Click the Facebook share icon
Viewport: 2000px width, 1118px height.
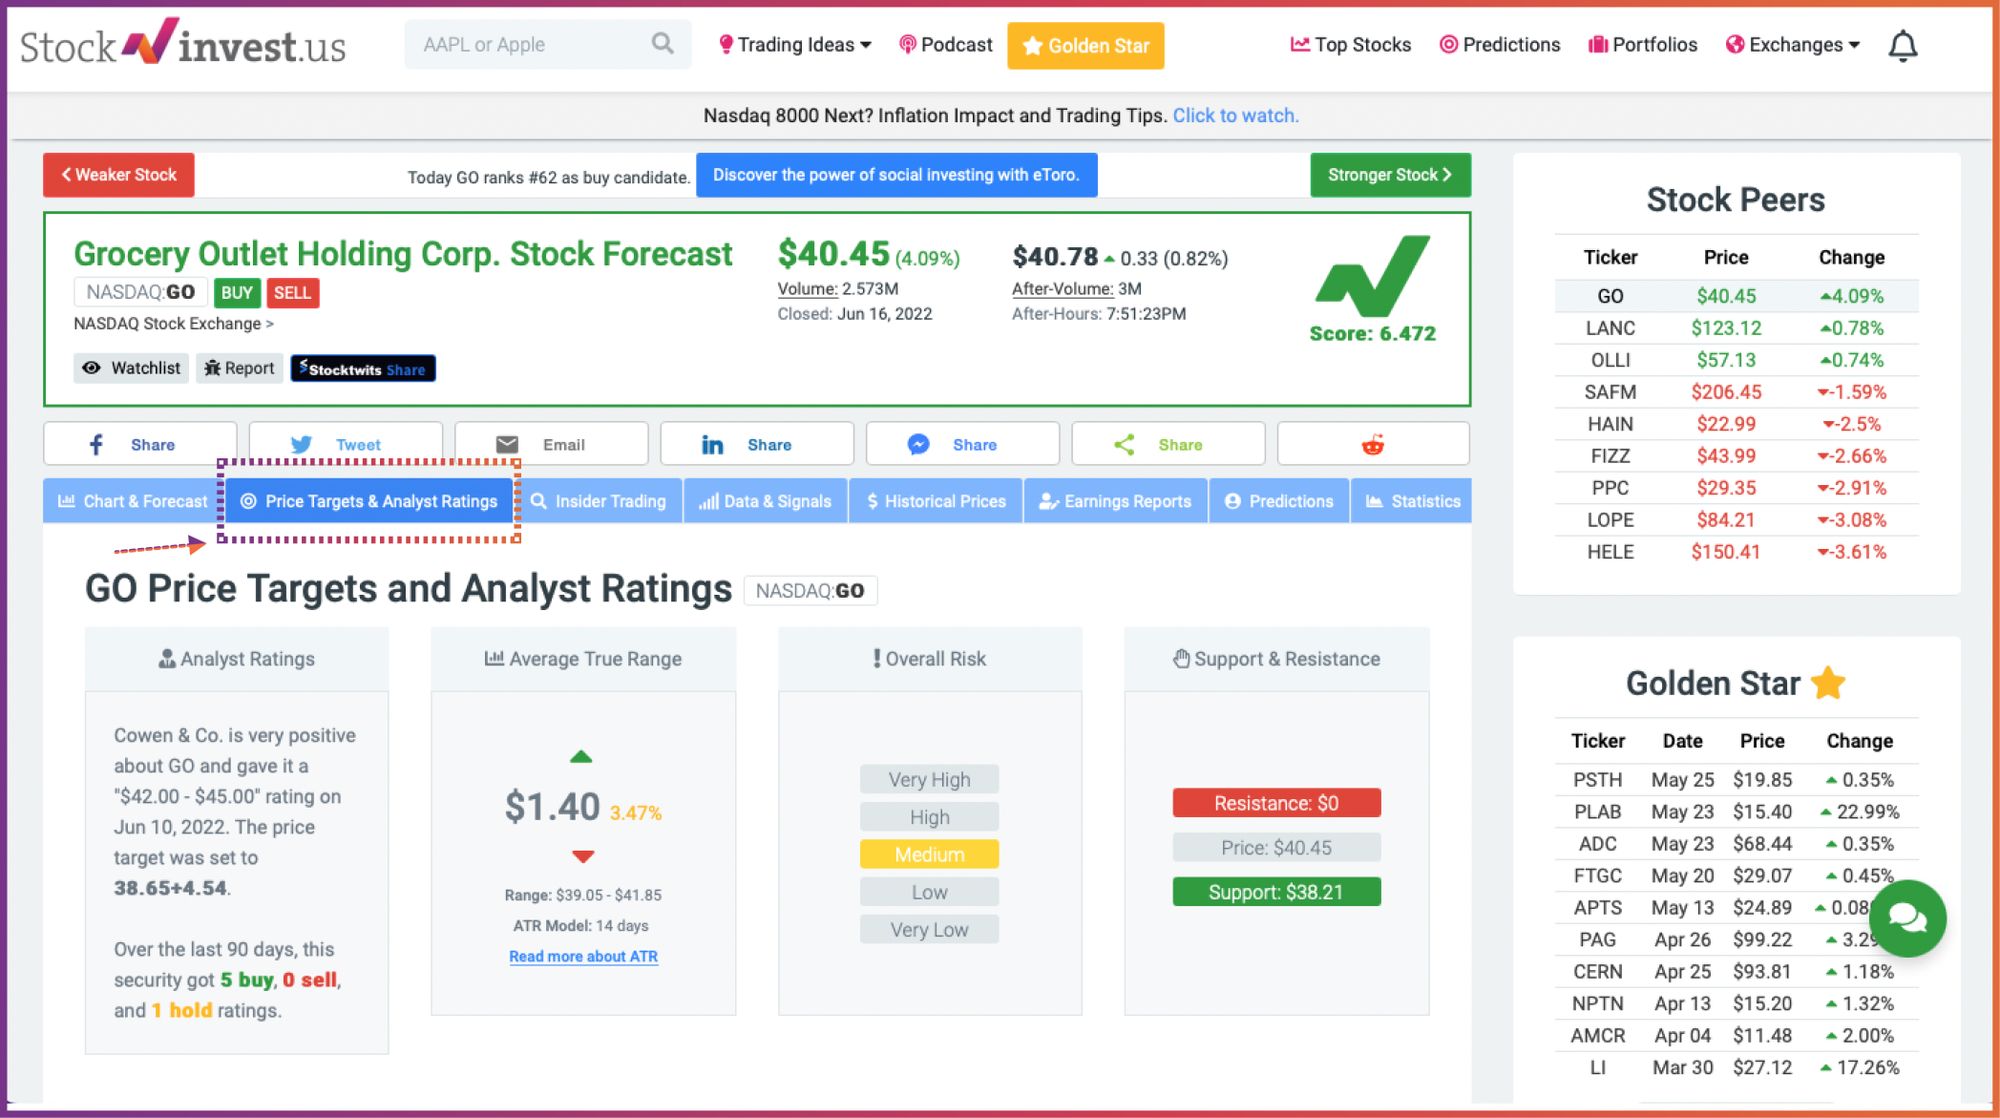point(96,444)
